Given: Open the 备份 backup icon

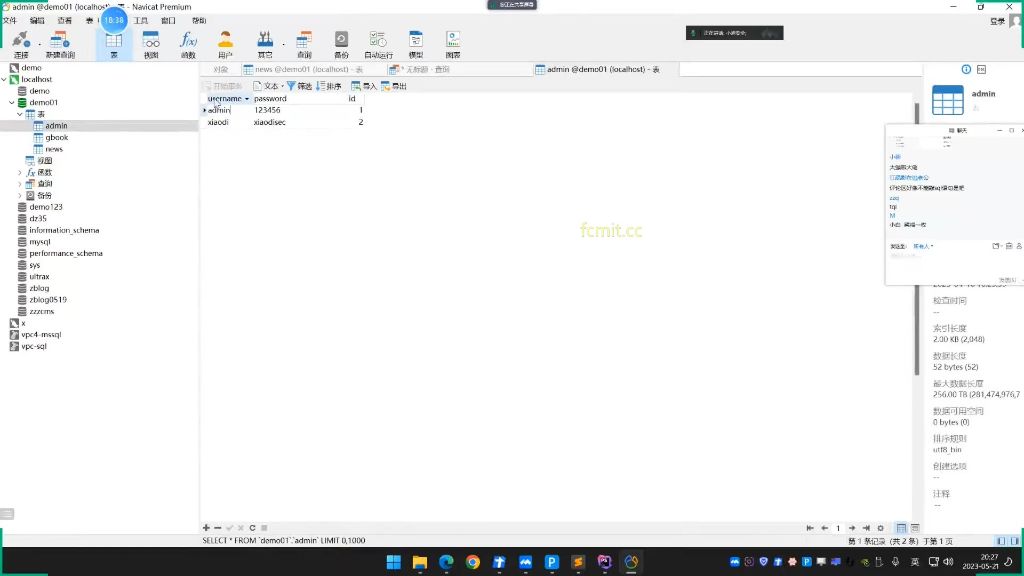Looking at the screenshot, I should (341, 44).
